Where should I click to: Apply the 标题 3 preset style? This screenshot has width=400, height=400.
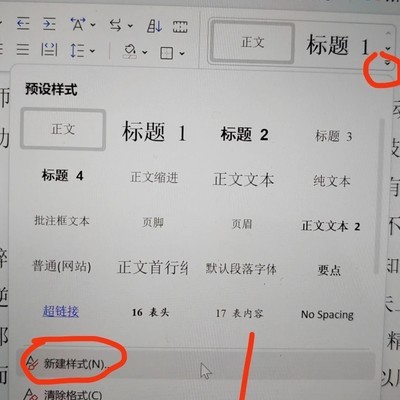click(x=334, y=136)
